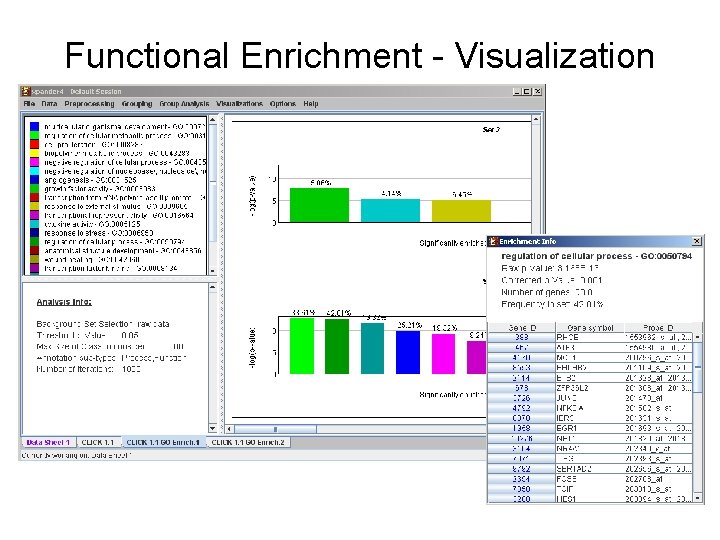Open the gene ID link for ZFP36L2
Image resolution: width=720 pixels, height=540 pixels.
(521, 388)
